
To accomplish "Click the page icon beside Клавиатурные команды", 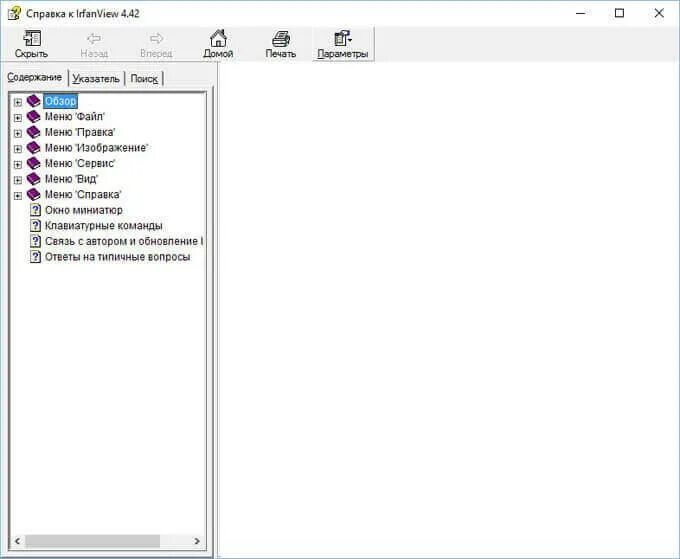I will pos(35,226).
